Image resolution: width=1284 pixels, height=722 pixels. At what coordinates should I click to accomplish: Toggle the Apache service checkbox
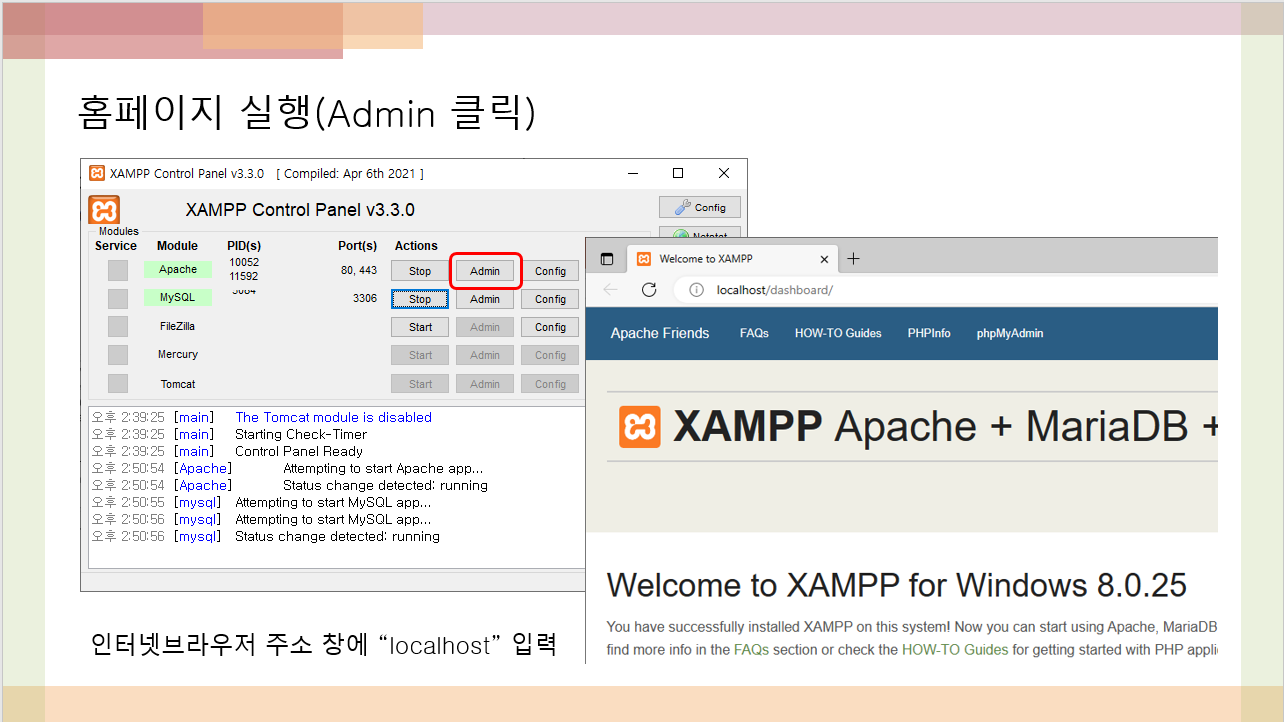tap(118, 270)
